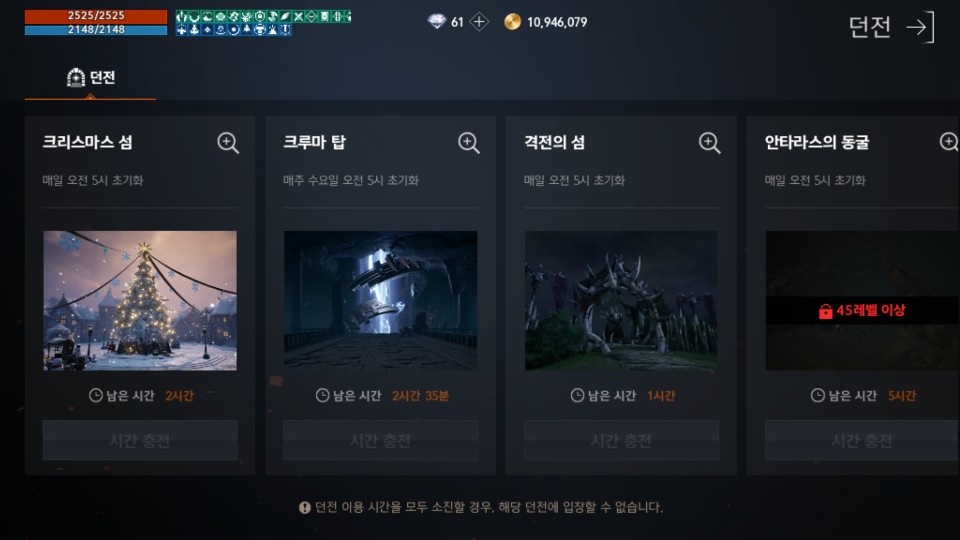
Task: Click the diamond currency icon
Action: pyautogui.click(x=437, y=22)
